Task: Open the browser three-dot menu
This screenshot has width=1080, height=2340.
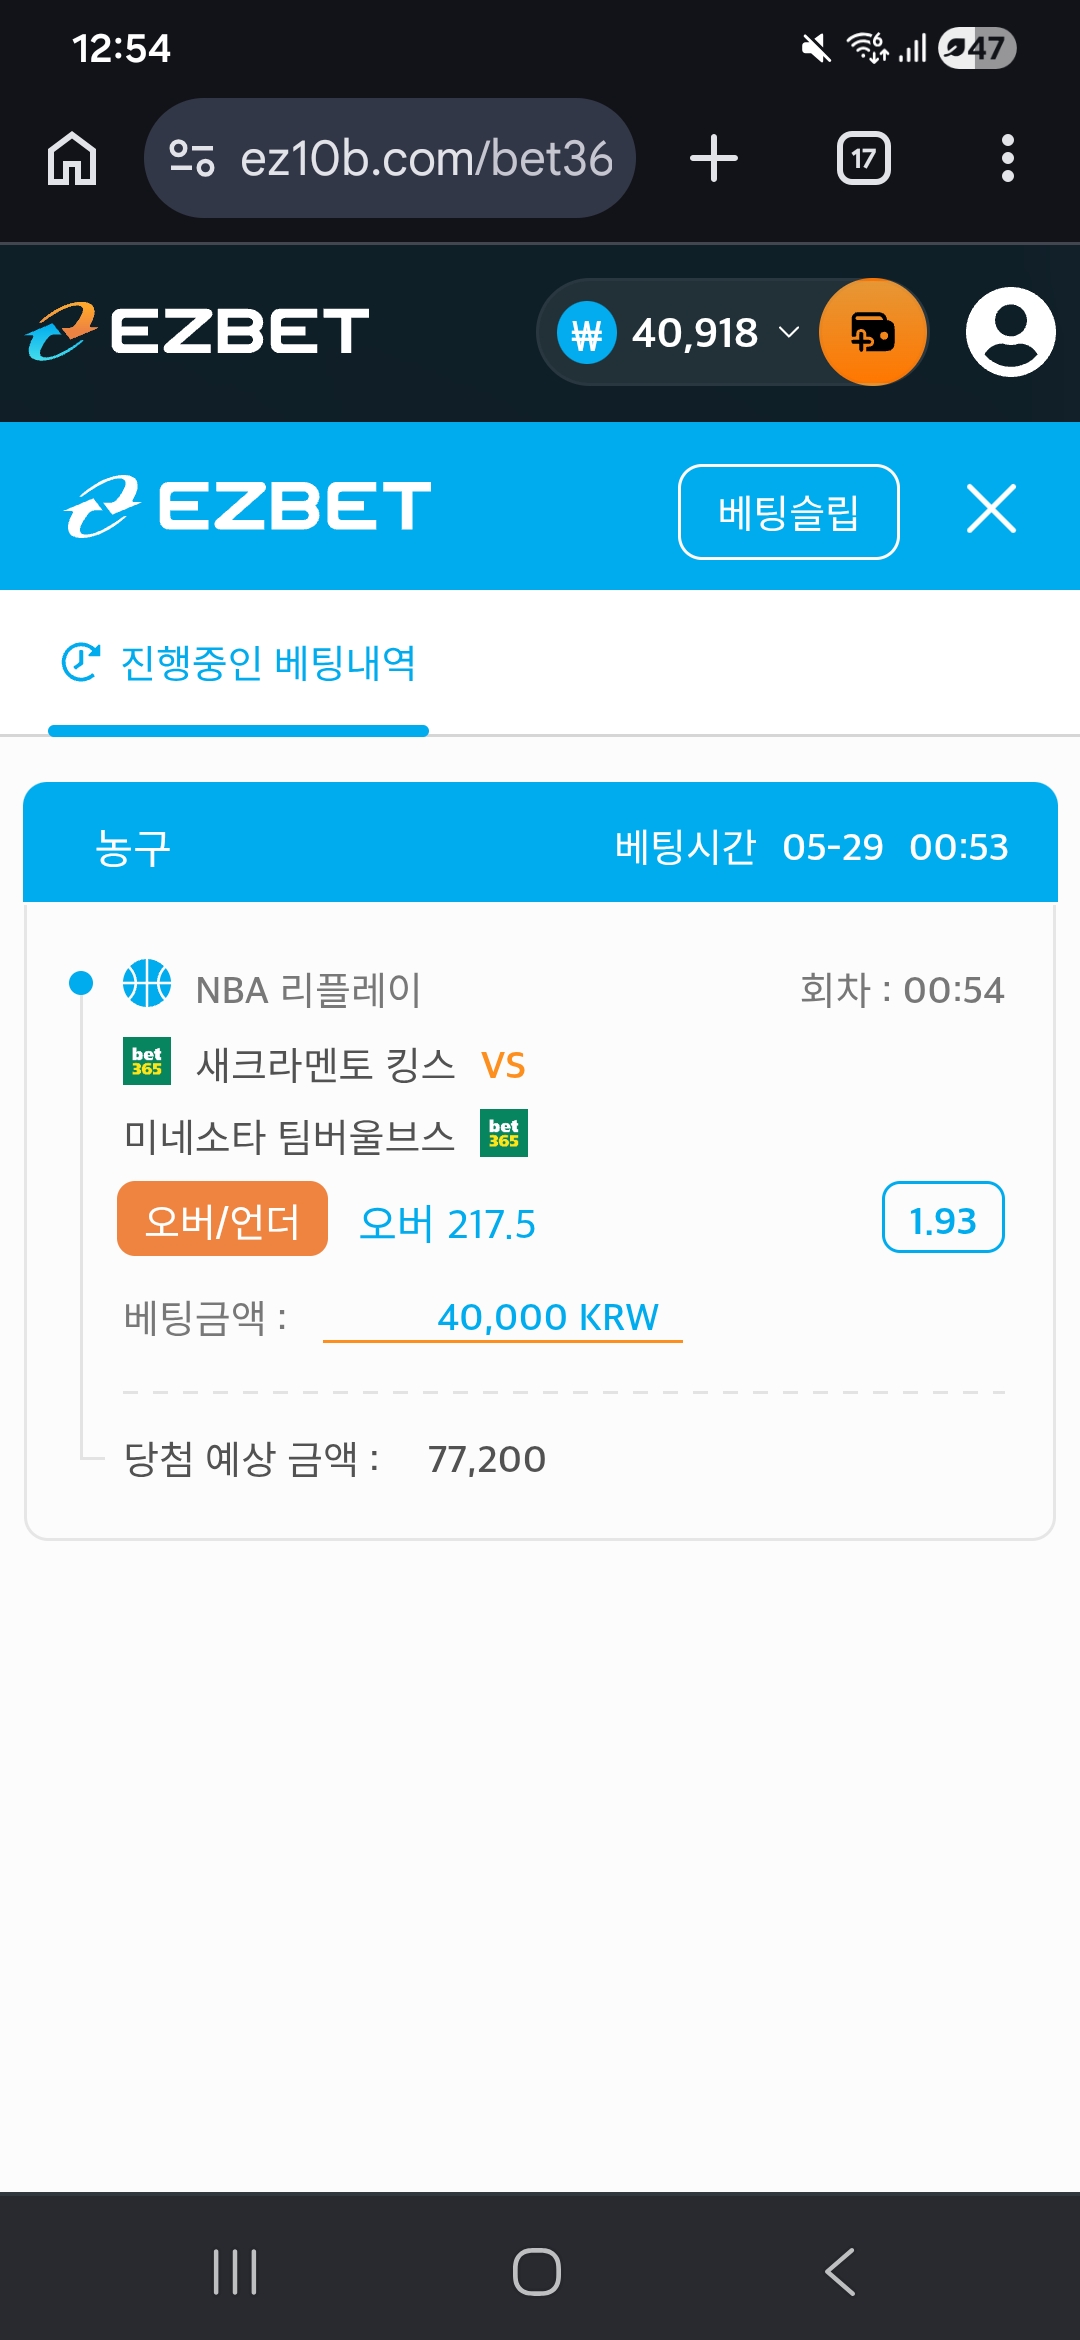Action: pyautogui.click(x=1007, y=158)
